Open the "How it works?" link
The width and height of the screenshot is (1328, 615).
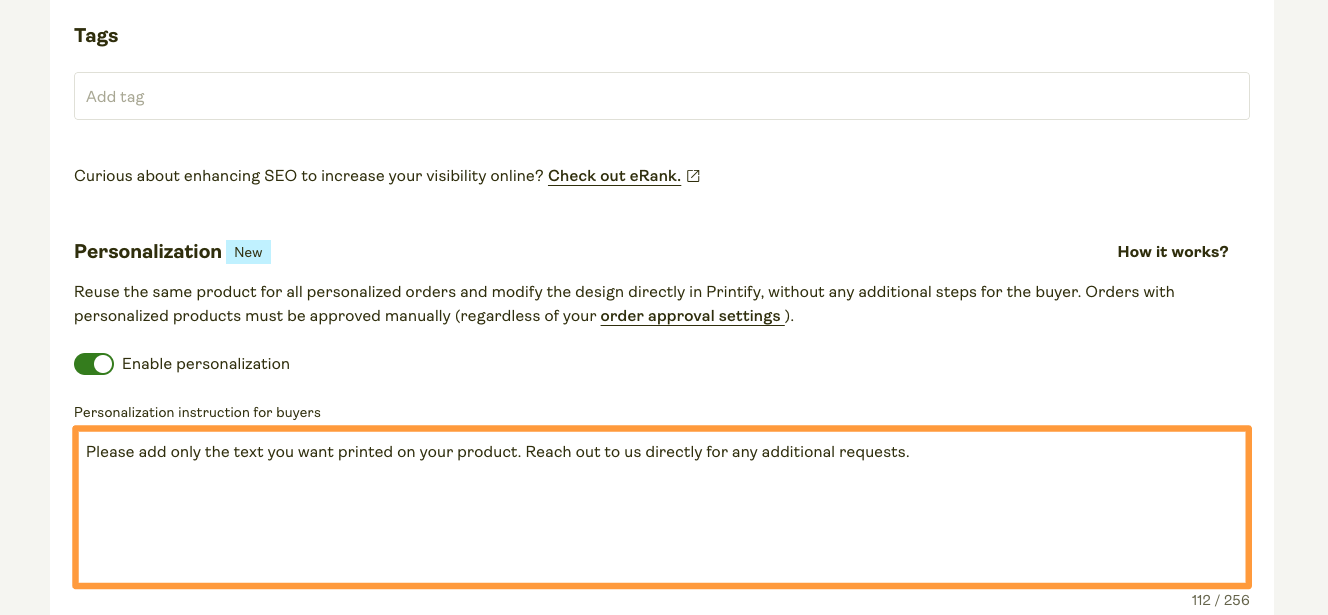pyautogui.click(x=1172, y=251)
